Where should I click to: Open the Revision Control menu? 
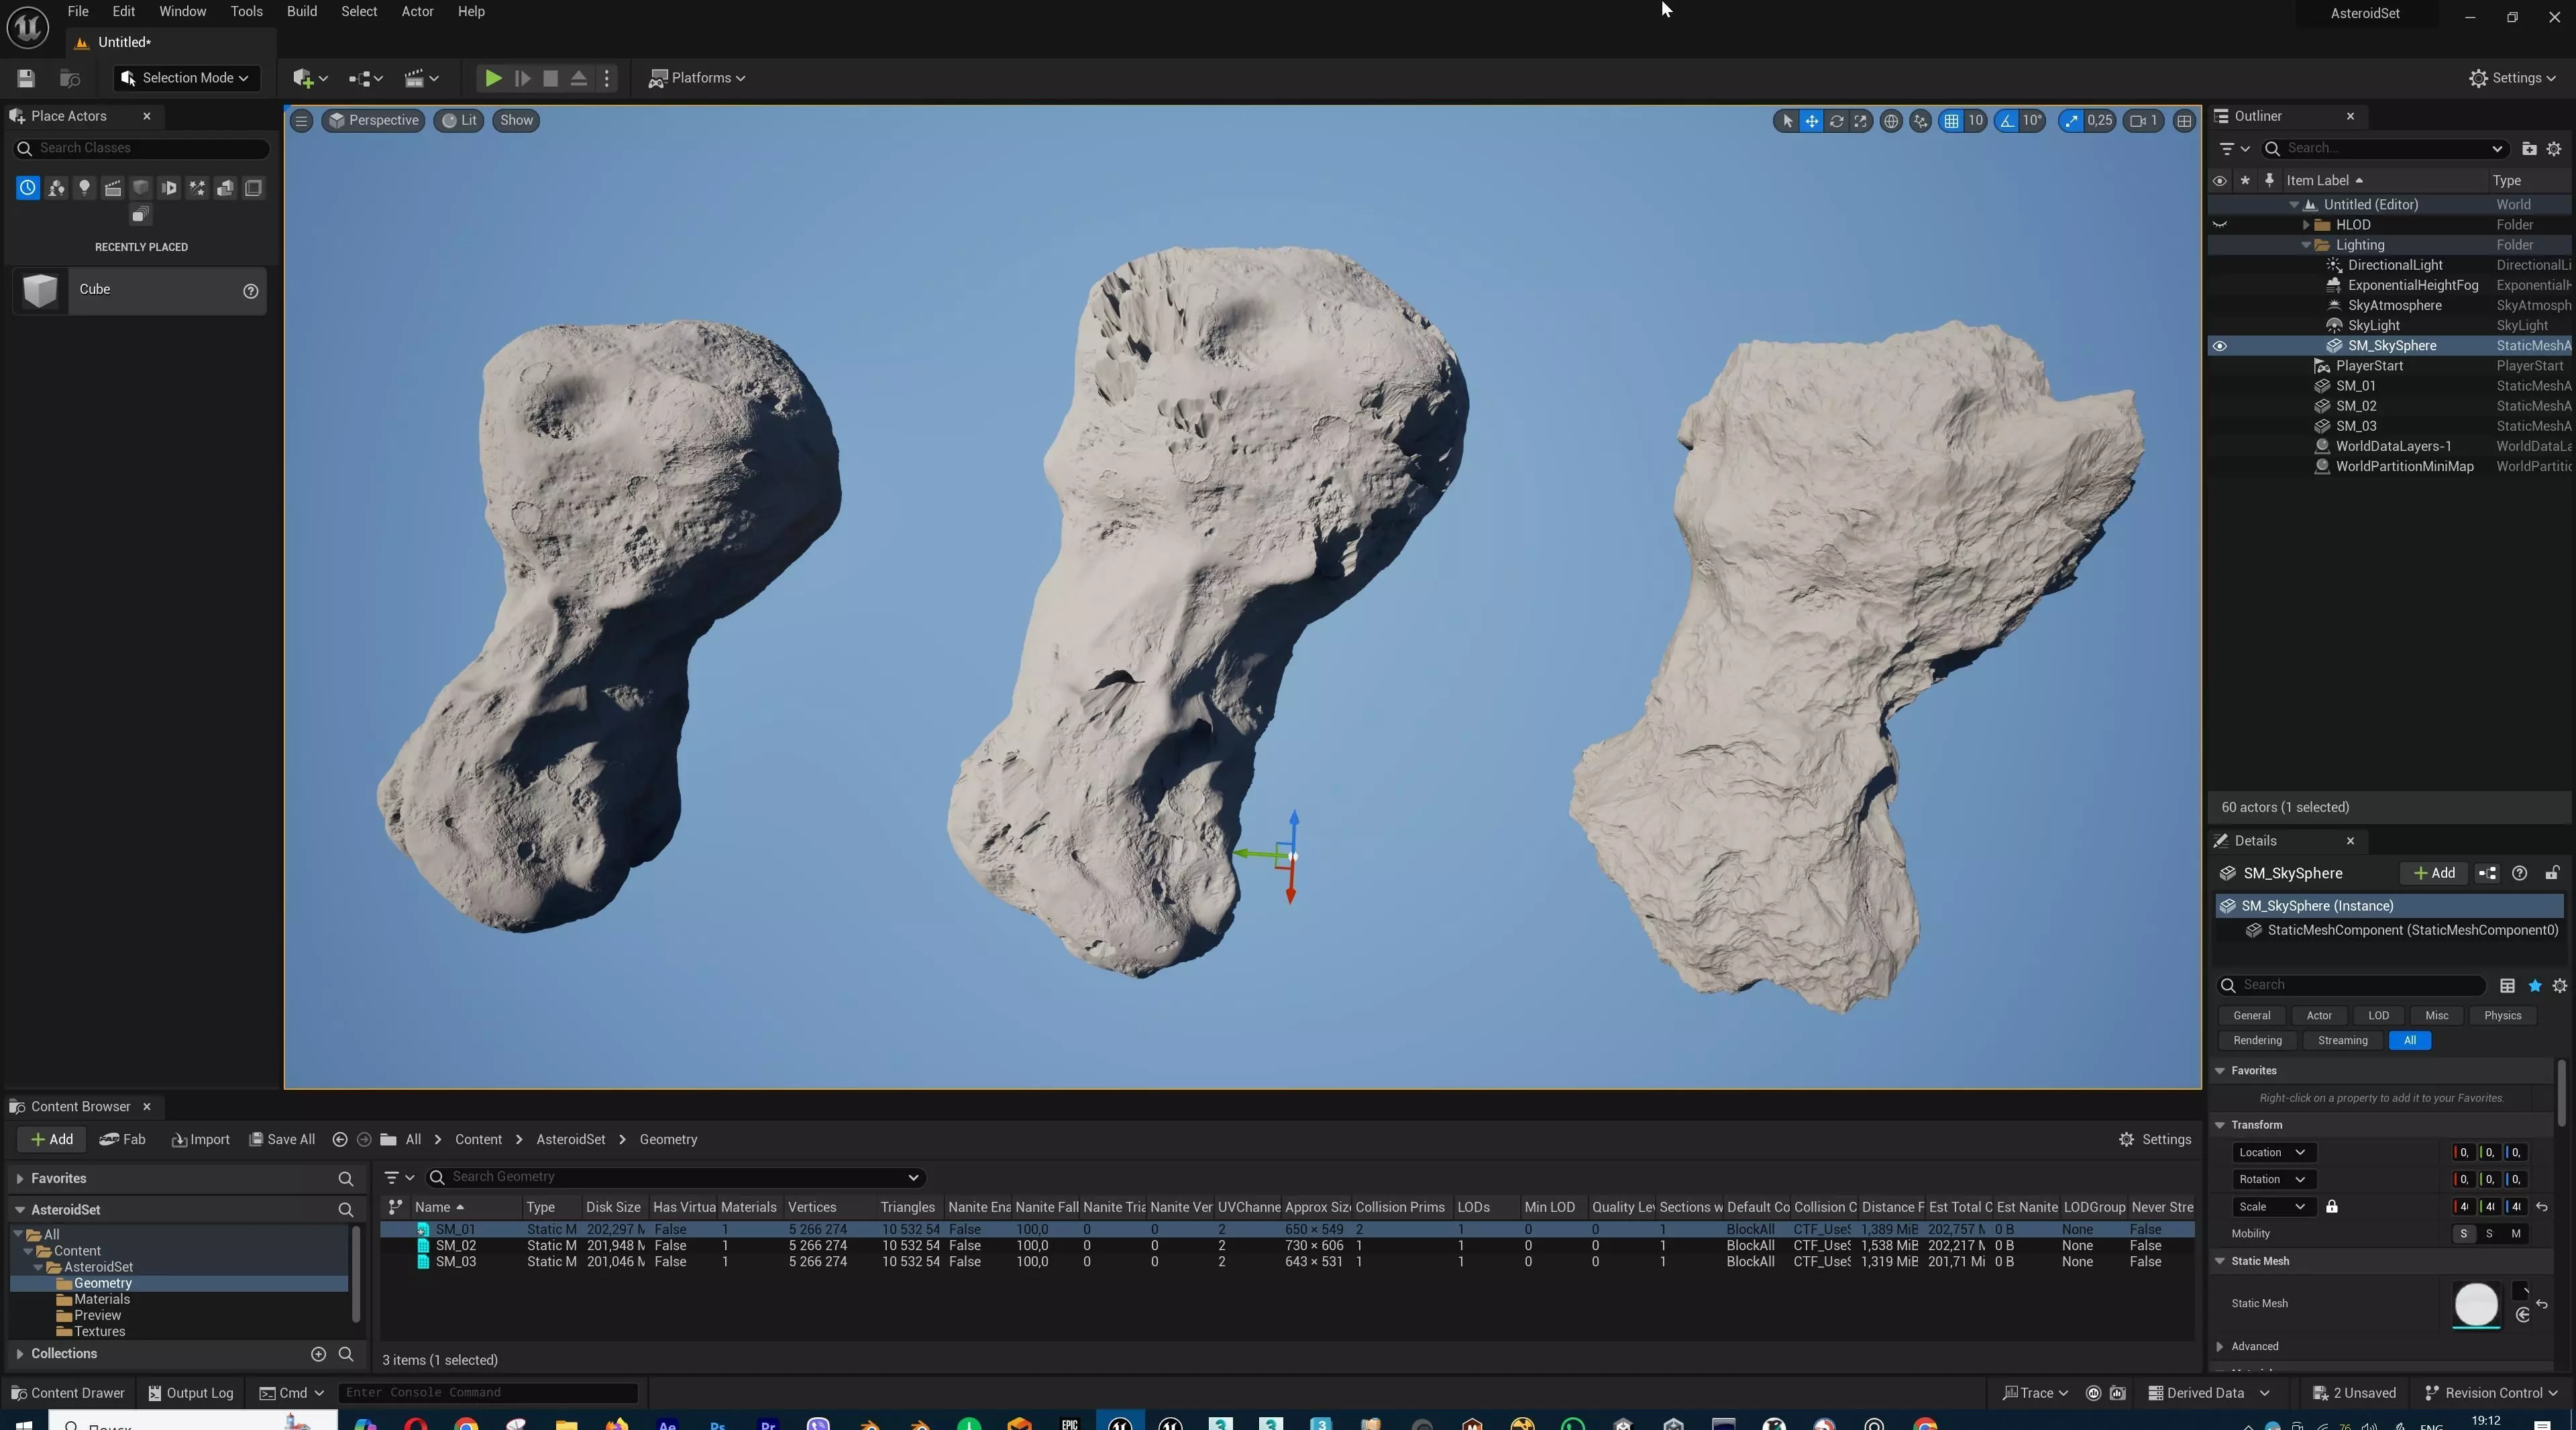[x=2491, y=1393]
